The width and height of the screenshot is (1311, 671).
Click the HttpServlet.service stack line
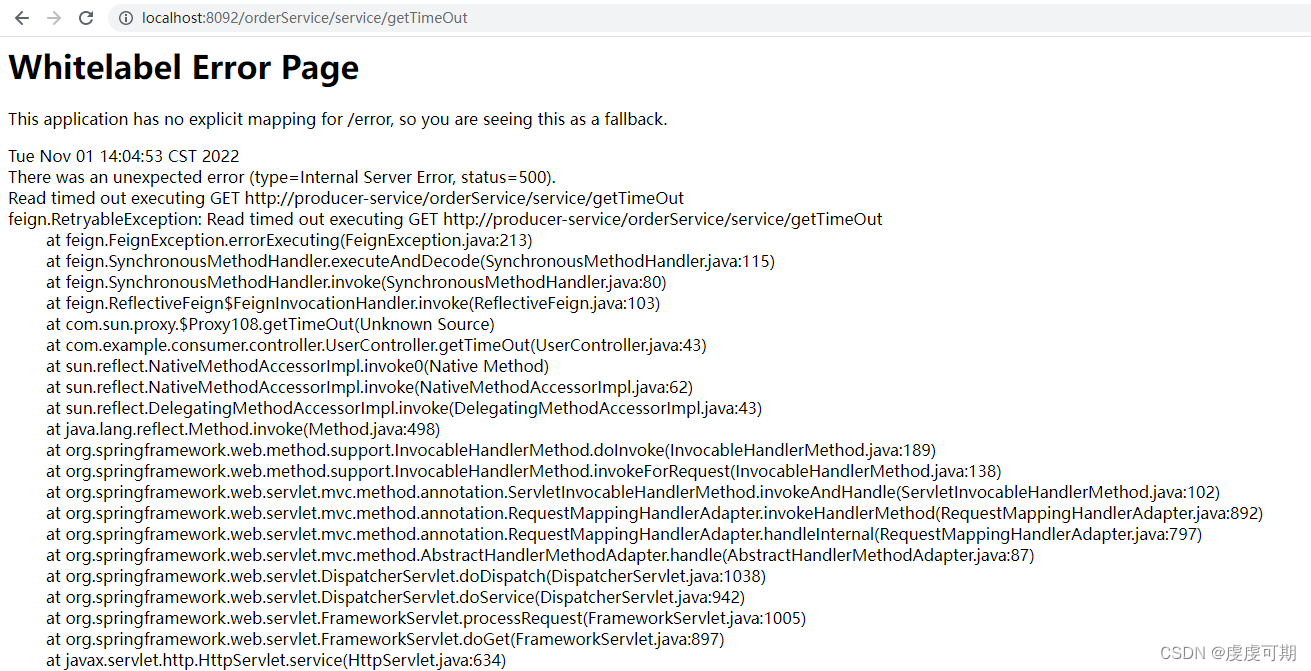tap(276, 660)
